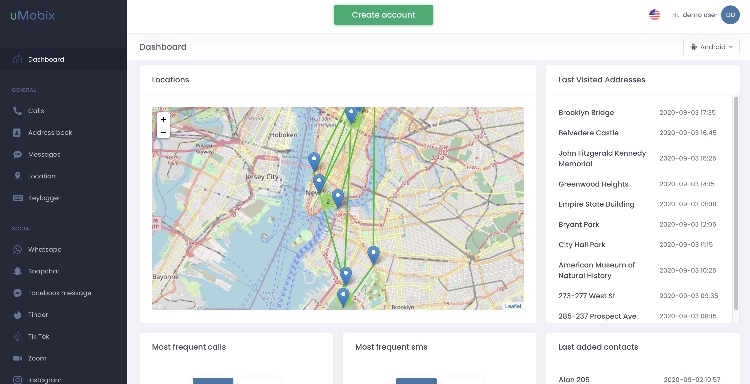Zoom out on the map
The width and height of the screenshot is (750, 384).
[163, 132]
